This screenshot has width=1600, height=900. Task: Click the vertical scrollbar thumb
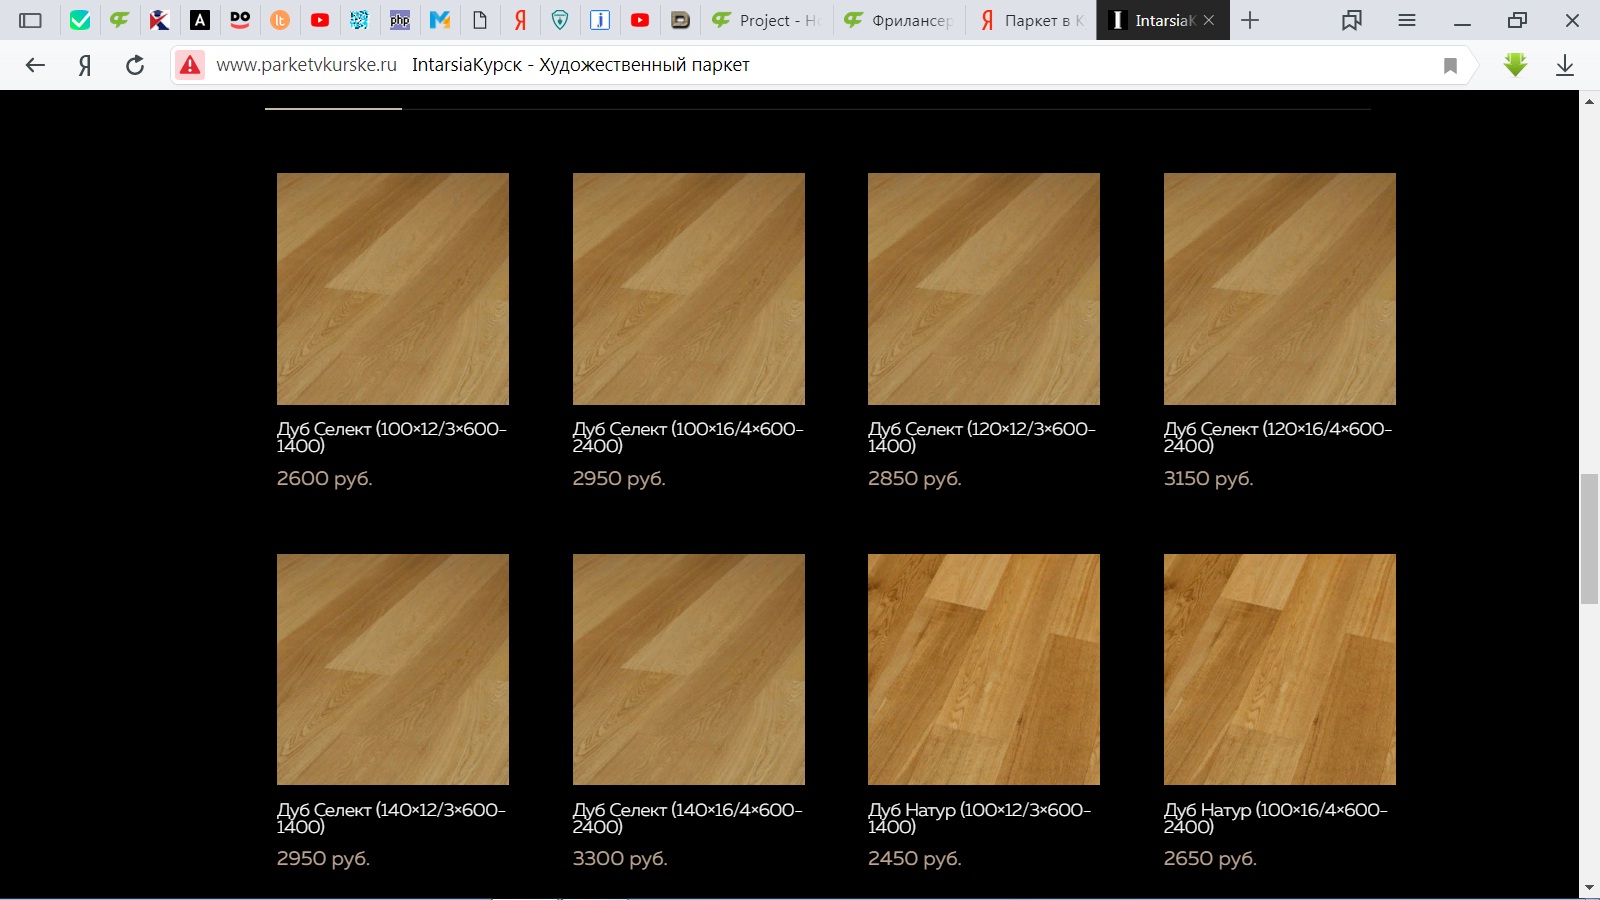[1589, 540]
